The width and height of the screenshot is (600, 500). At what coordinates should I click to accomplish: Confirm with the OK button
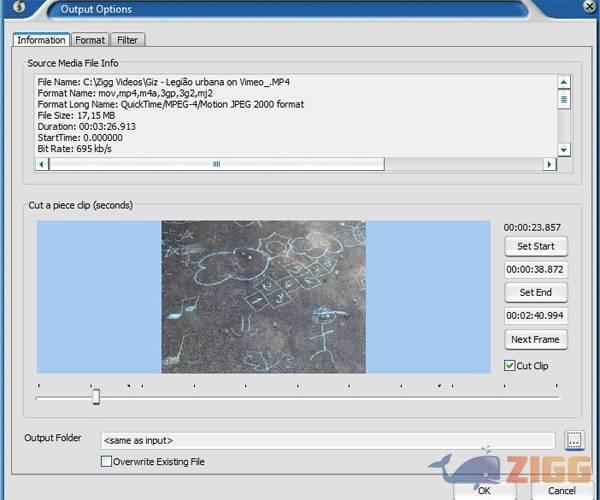click(x=484, y=491)
